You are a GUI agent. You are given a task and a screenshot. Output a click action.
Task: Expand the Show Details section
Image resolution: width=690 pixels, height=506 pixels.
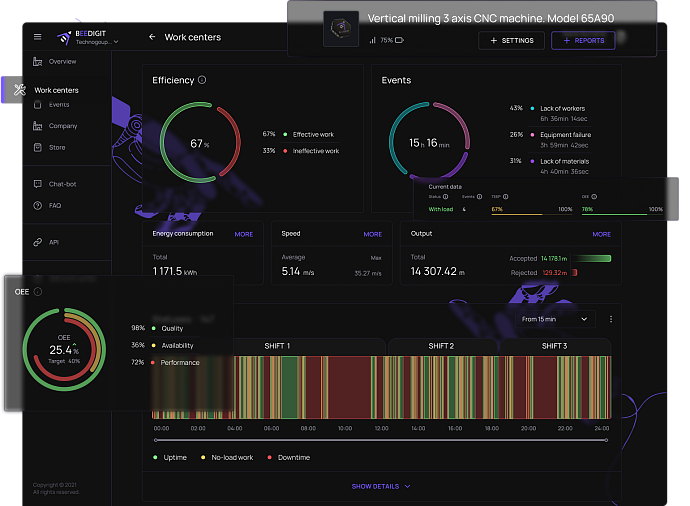tap(381, 487)
